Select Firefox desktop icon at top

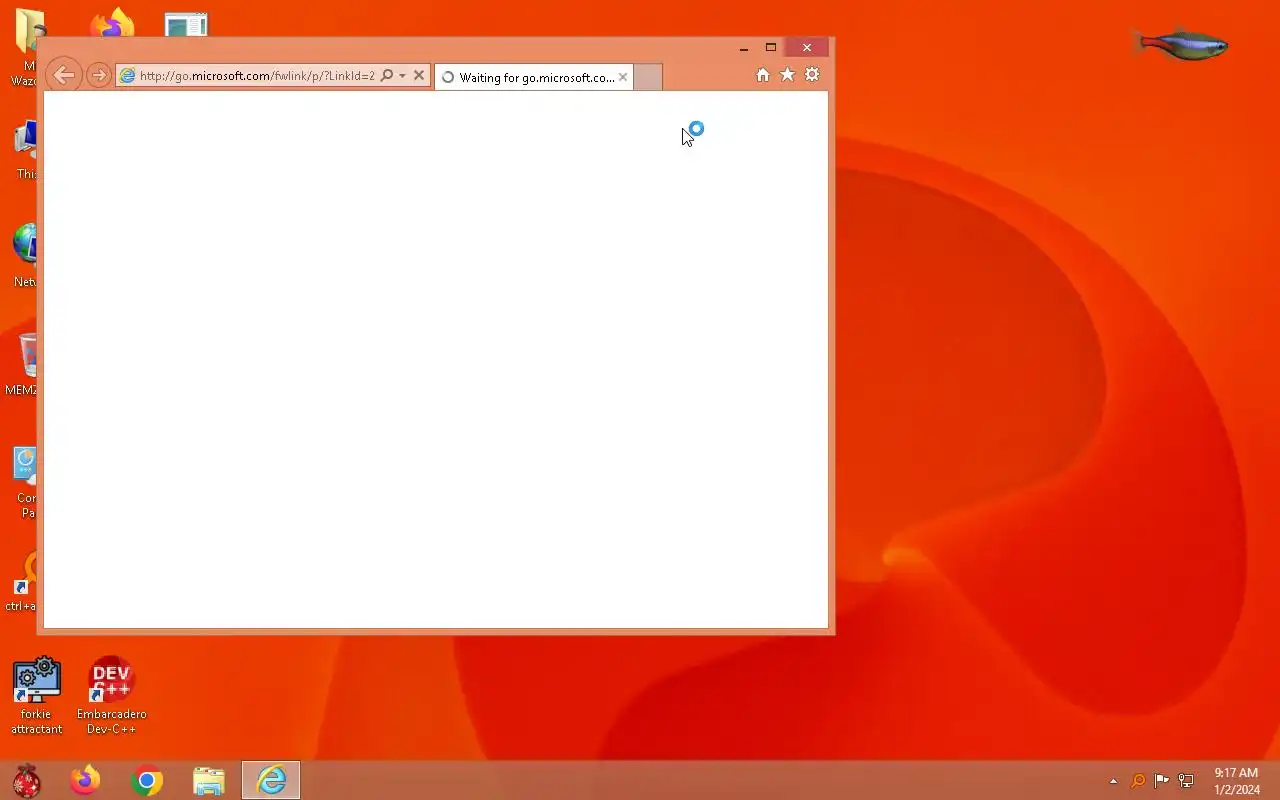click(x=112, y=23)
